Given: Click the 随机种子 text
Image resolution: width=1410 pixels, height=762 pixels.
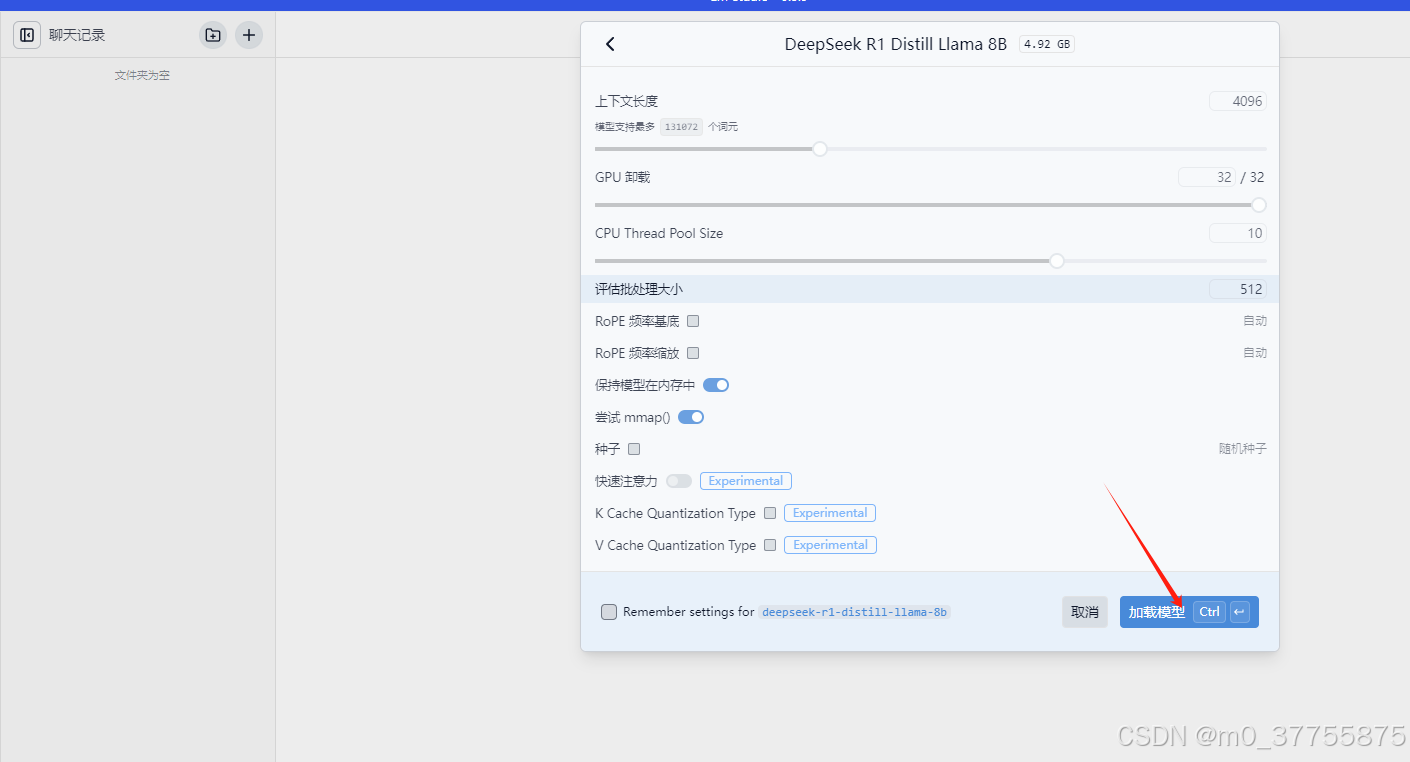Looking at the screenshot, I should pos(1243,449).
